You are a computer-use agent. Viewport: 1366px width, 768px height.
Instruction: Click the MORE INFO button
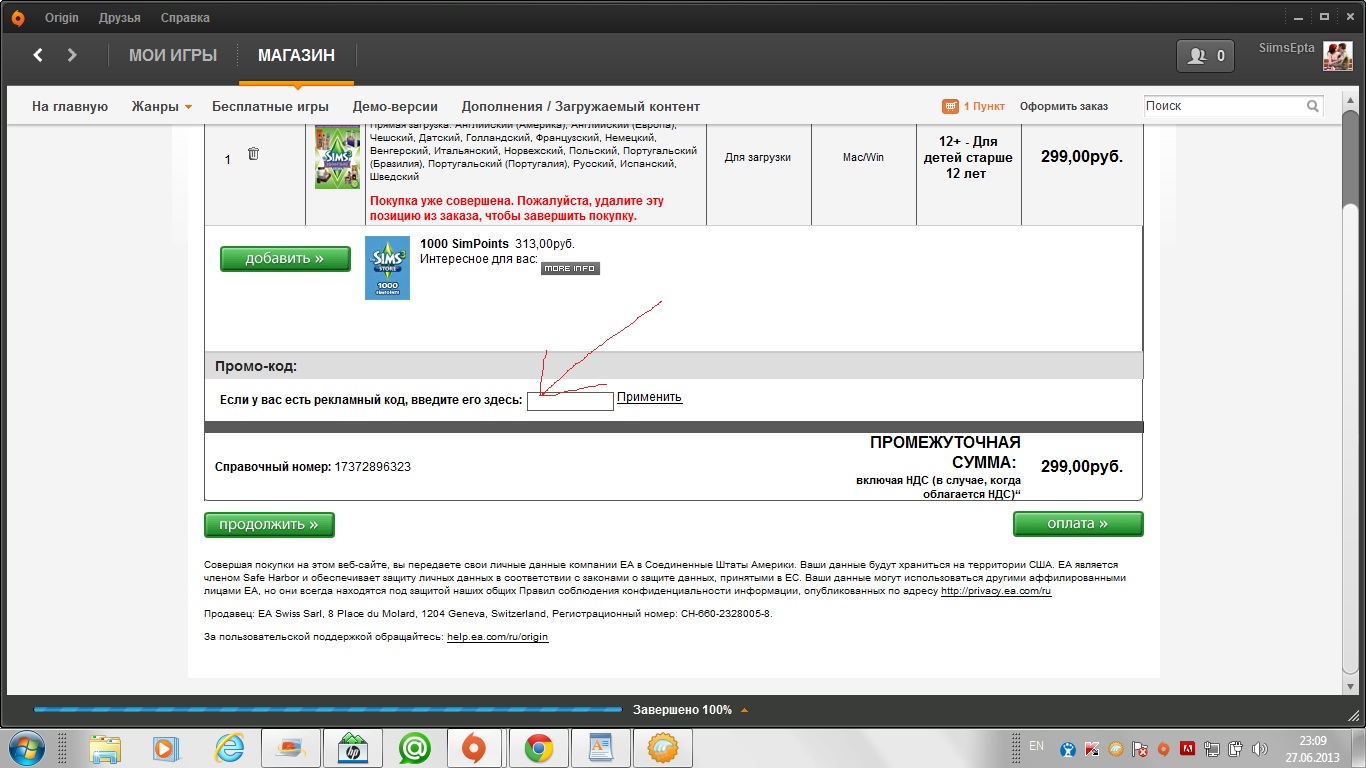click(570, 268)
